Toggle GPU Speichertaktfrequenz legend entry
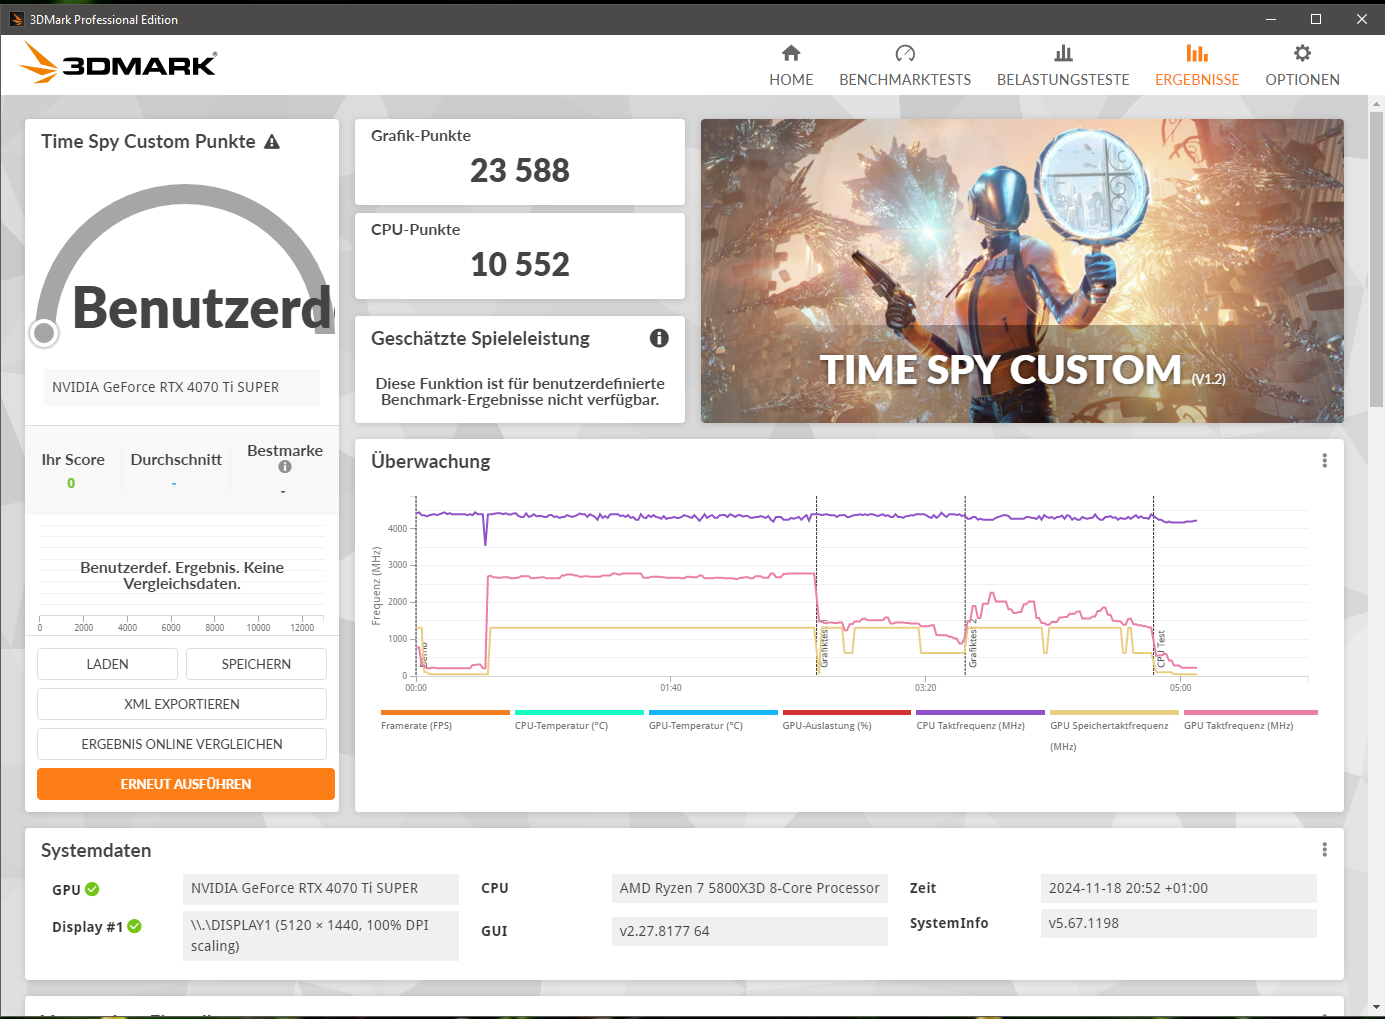Image resolution: width=1385 pixels, height=1019 pixels. pos(1114,731)
